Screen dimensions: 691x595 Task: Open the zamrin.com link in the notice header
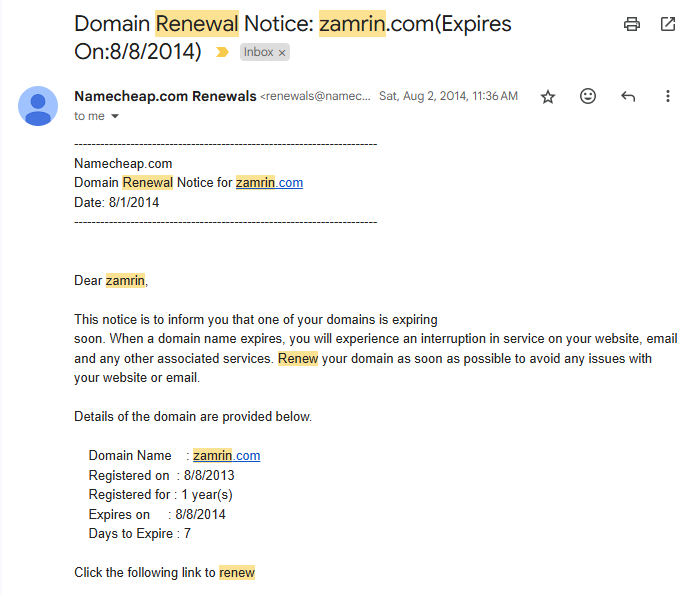269,182
